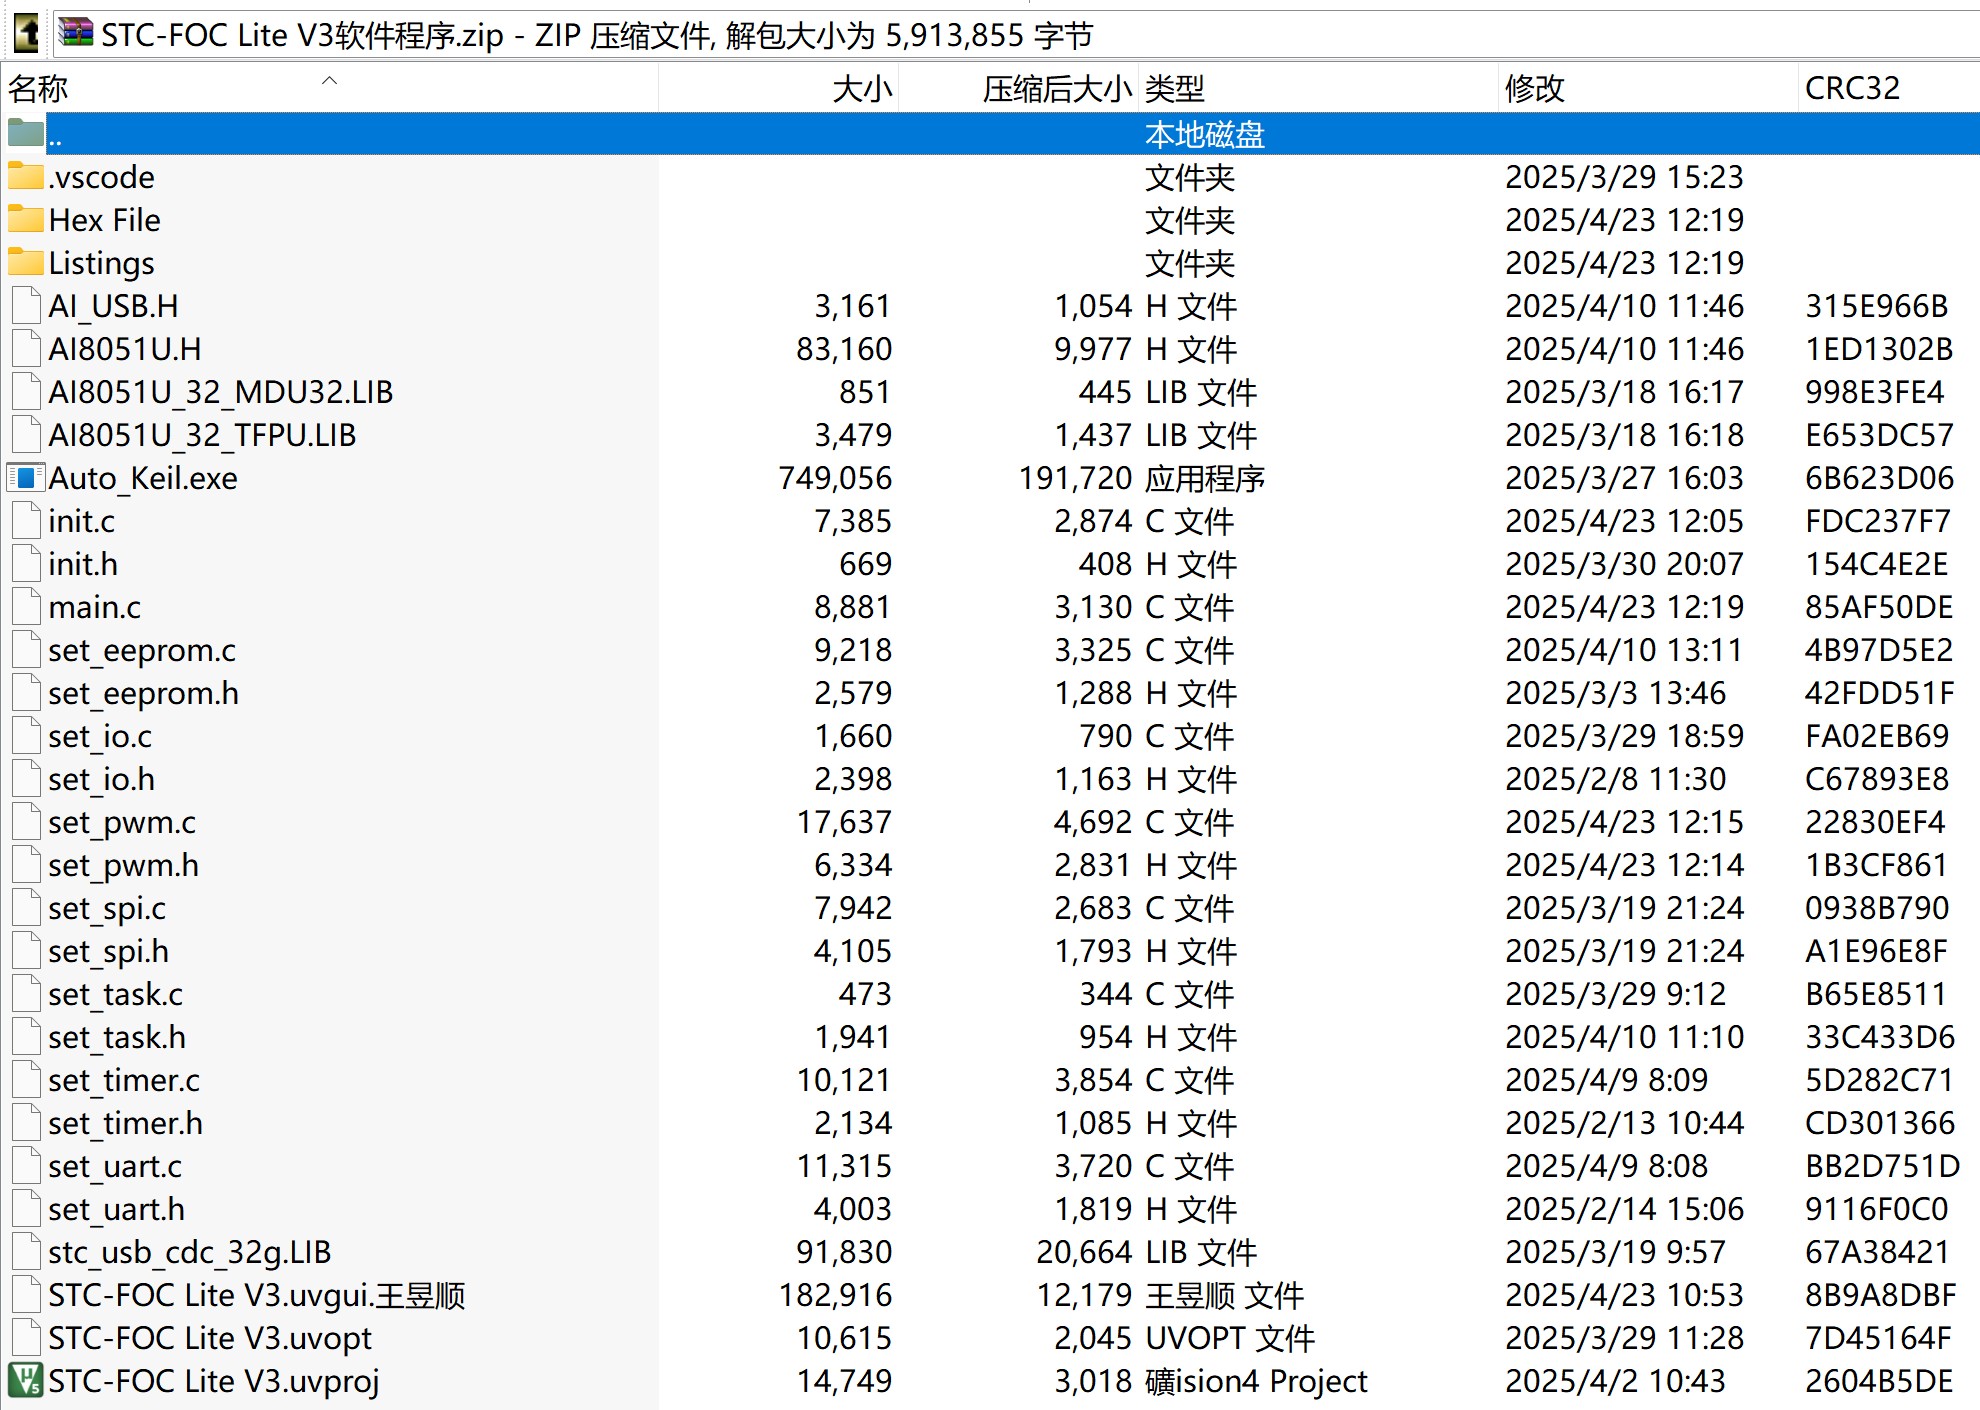The image size is (1980, 1410).
Task: Sort by the 修改 column header
Action: pyautogui.click(x=1649, y=88)
